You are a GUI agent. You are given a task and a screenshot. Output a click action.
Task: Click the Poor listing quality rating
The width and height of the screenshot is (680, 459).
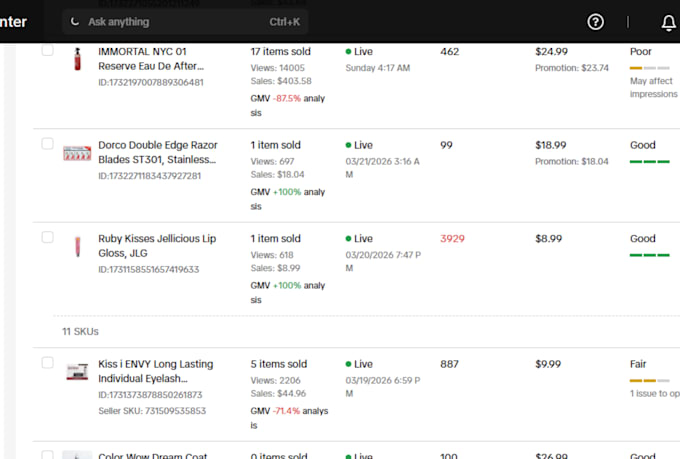click(x=641, y=52)
